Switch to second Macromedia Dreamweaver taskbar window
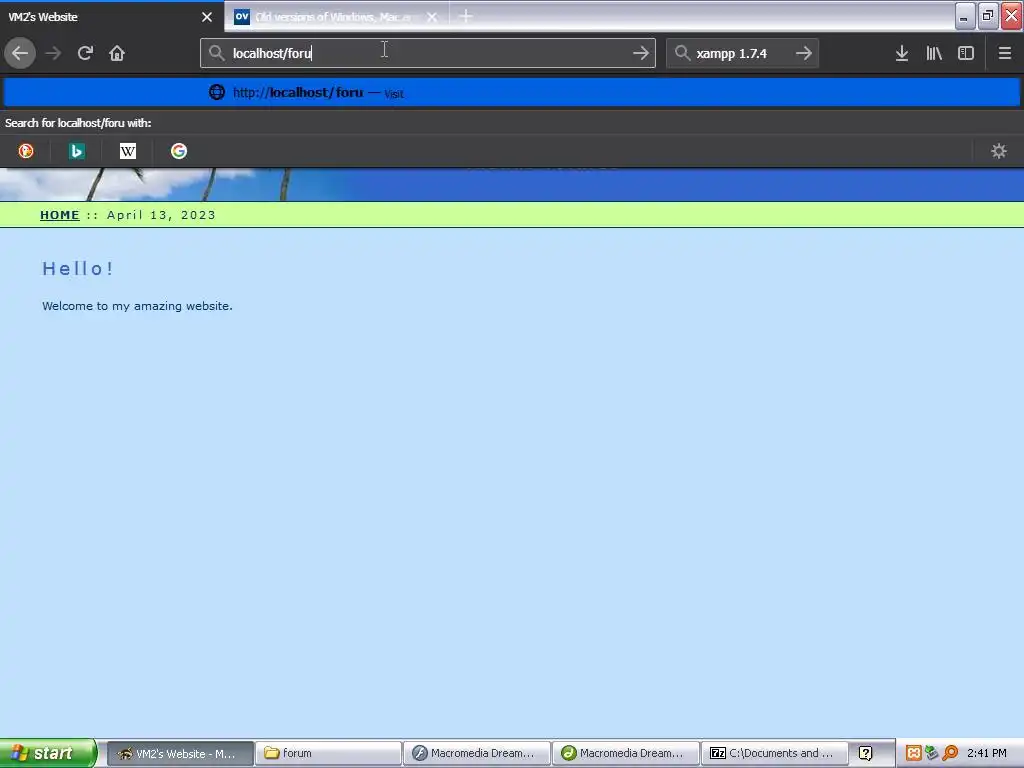The image size is (1024, 768). tap(626, 753)
